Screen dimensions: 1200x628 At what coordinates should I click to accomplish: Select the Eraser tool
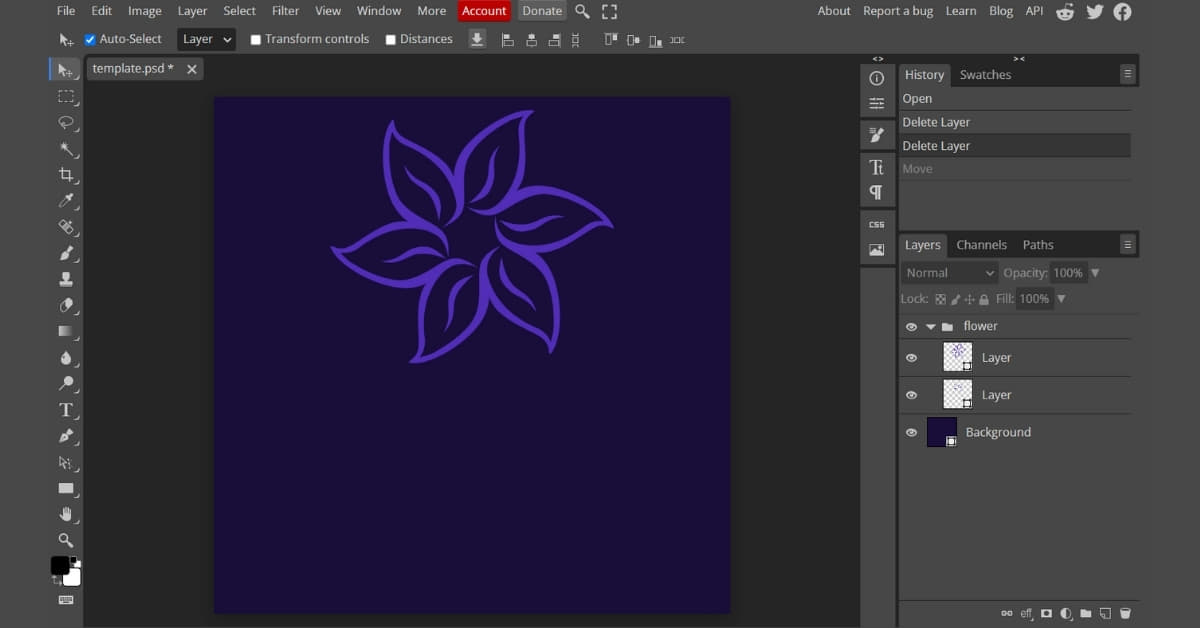65,305
